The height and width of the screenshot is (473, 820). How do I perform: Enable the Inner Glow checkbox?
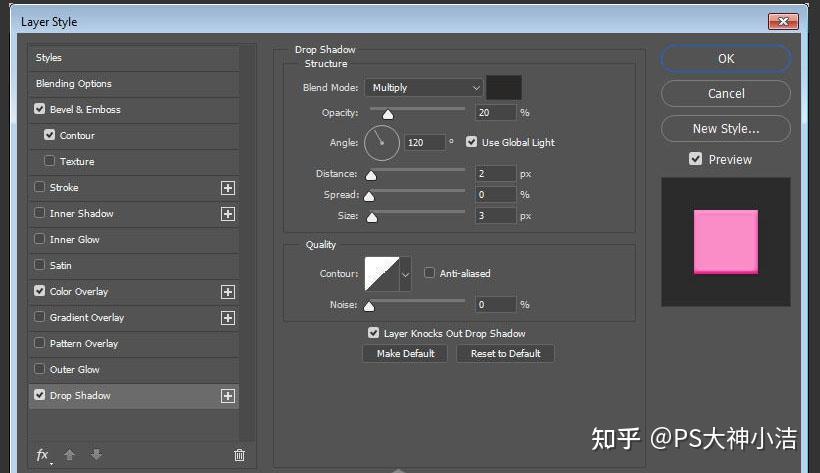(39, 239)
